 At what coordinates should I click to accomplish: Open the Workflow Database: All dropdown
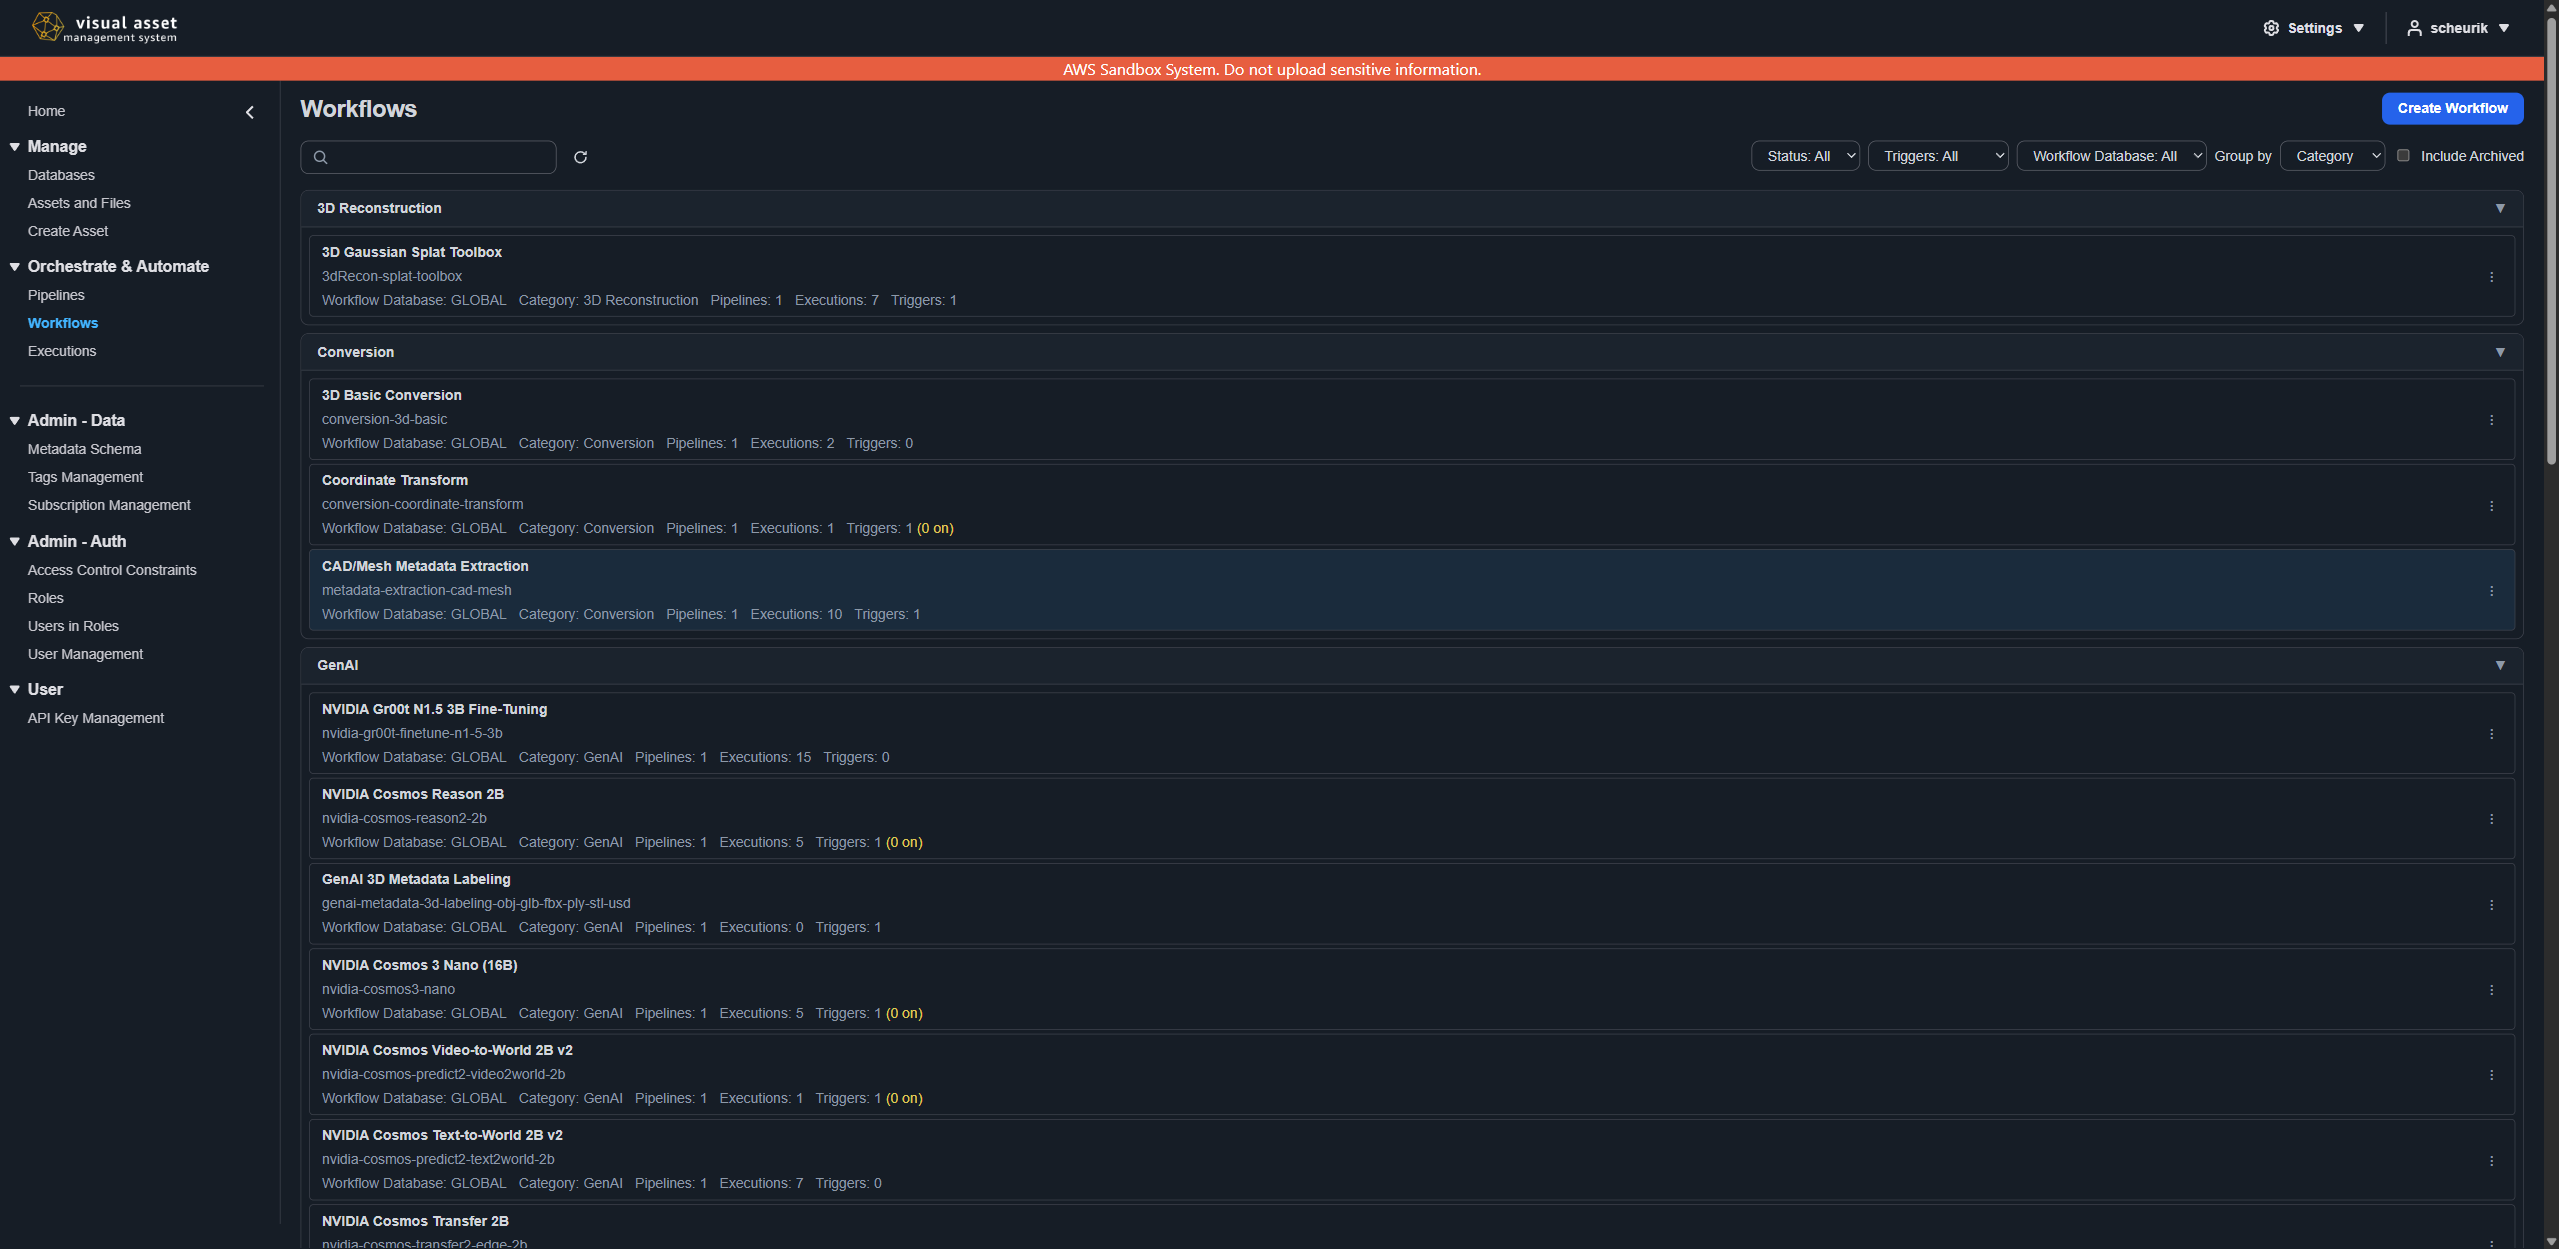tap(2111, 156)
